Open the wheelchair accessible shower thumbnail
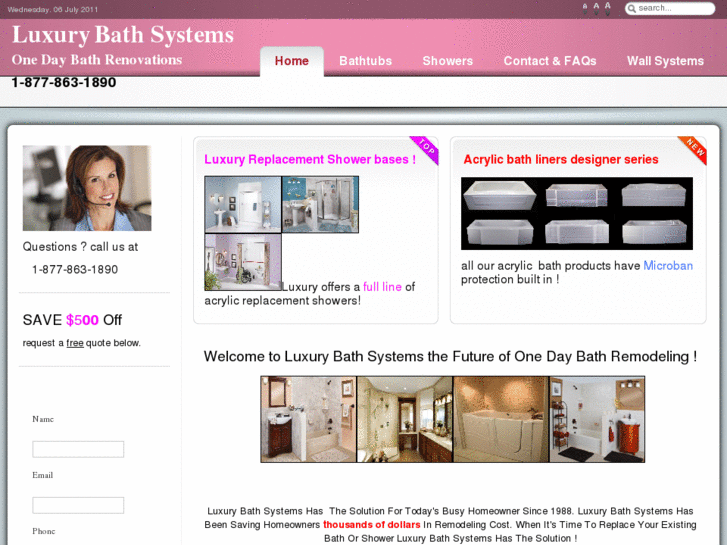Screen dimensions: 727x545 click(242, 262)
